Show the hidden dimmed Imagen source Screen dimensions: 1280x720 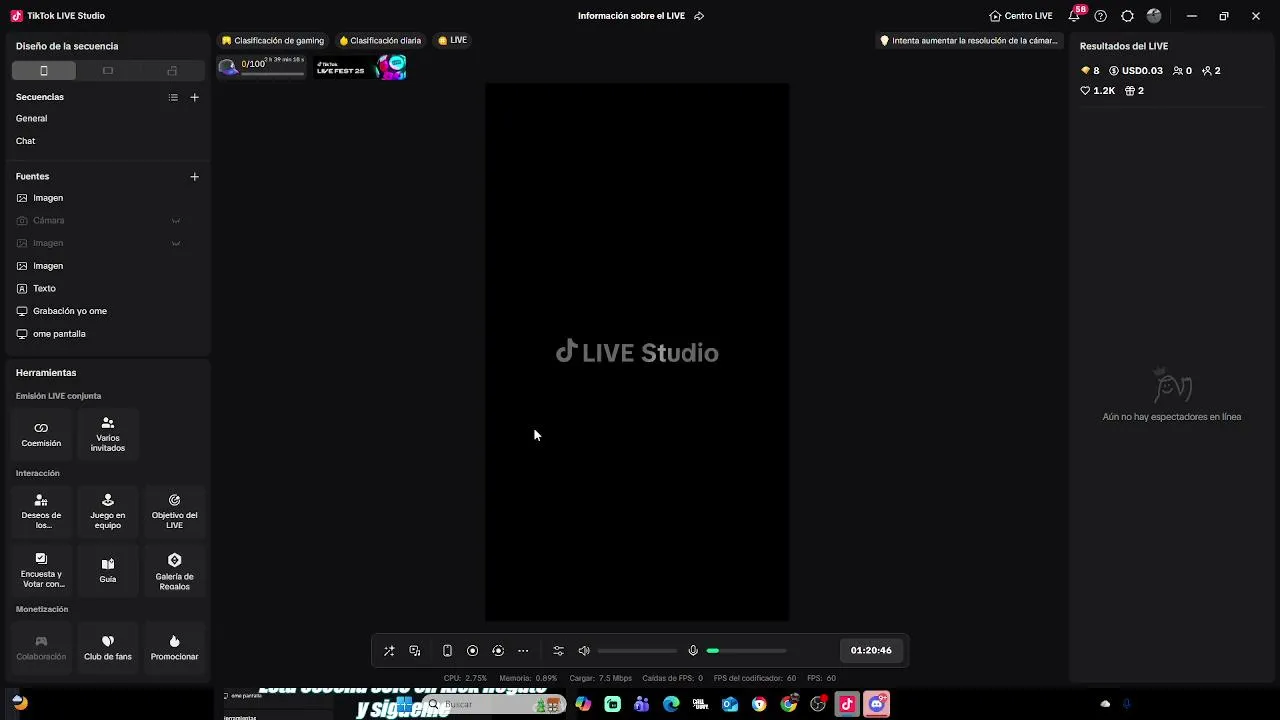click(x=176, y=243)
